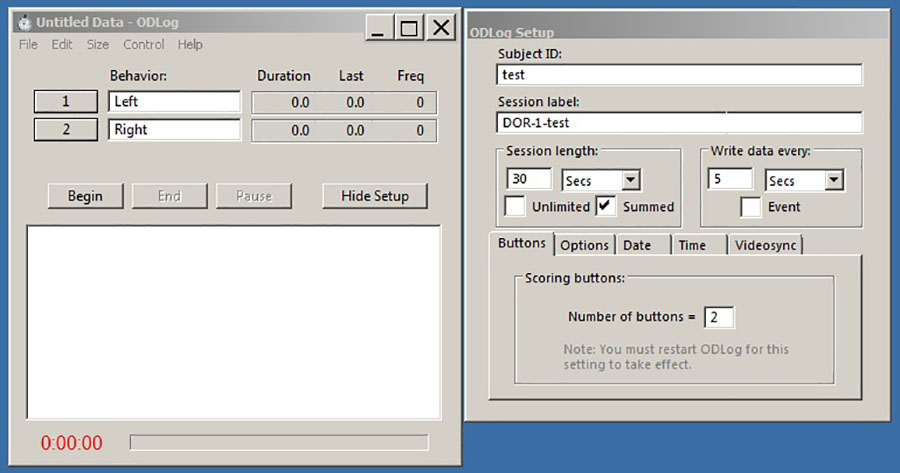Select the Date tab
The height and width of the screenshot is (473, 900).
click(643, 245)
